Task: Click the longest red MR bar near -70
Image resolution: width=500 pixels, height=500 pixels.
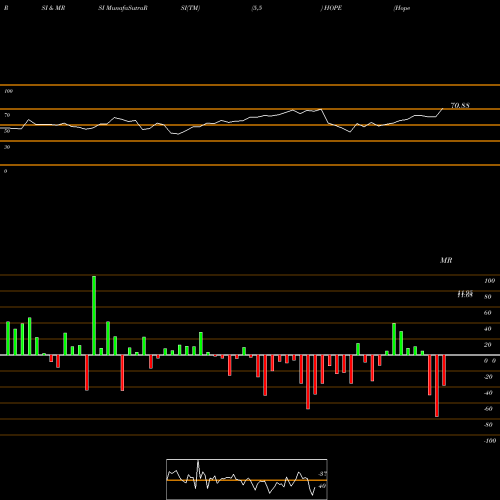Action: pyautogui.click(x=437, y=386)
